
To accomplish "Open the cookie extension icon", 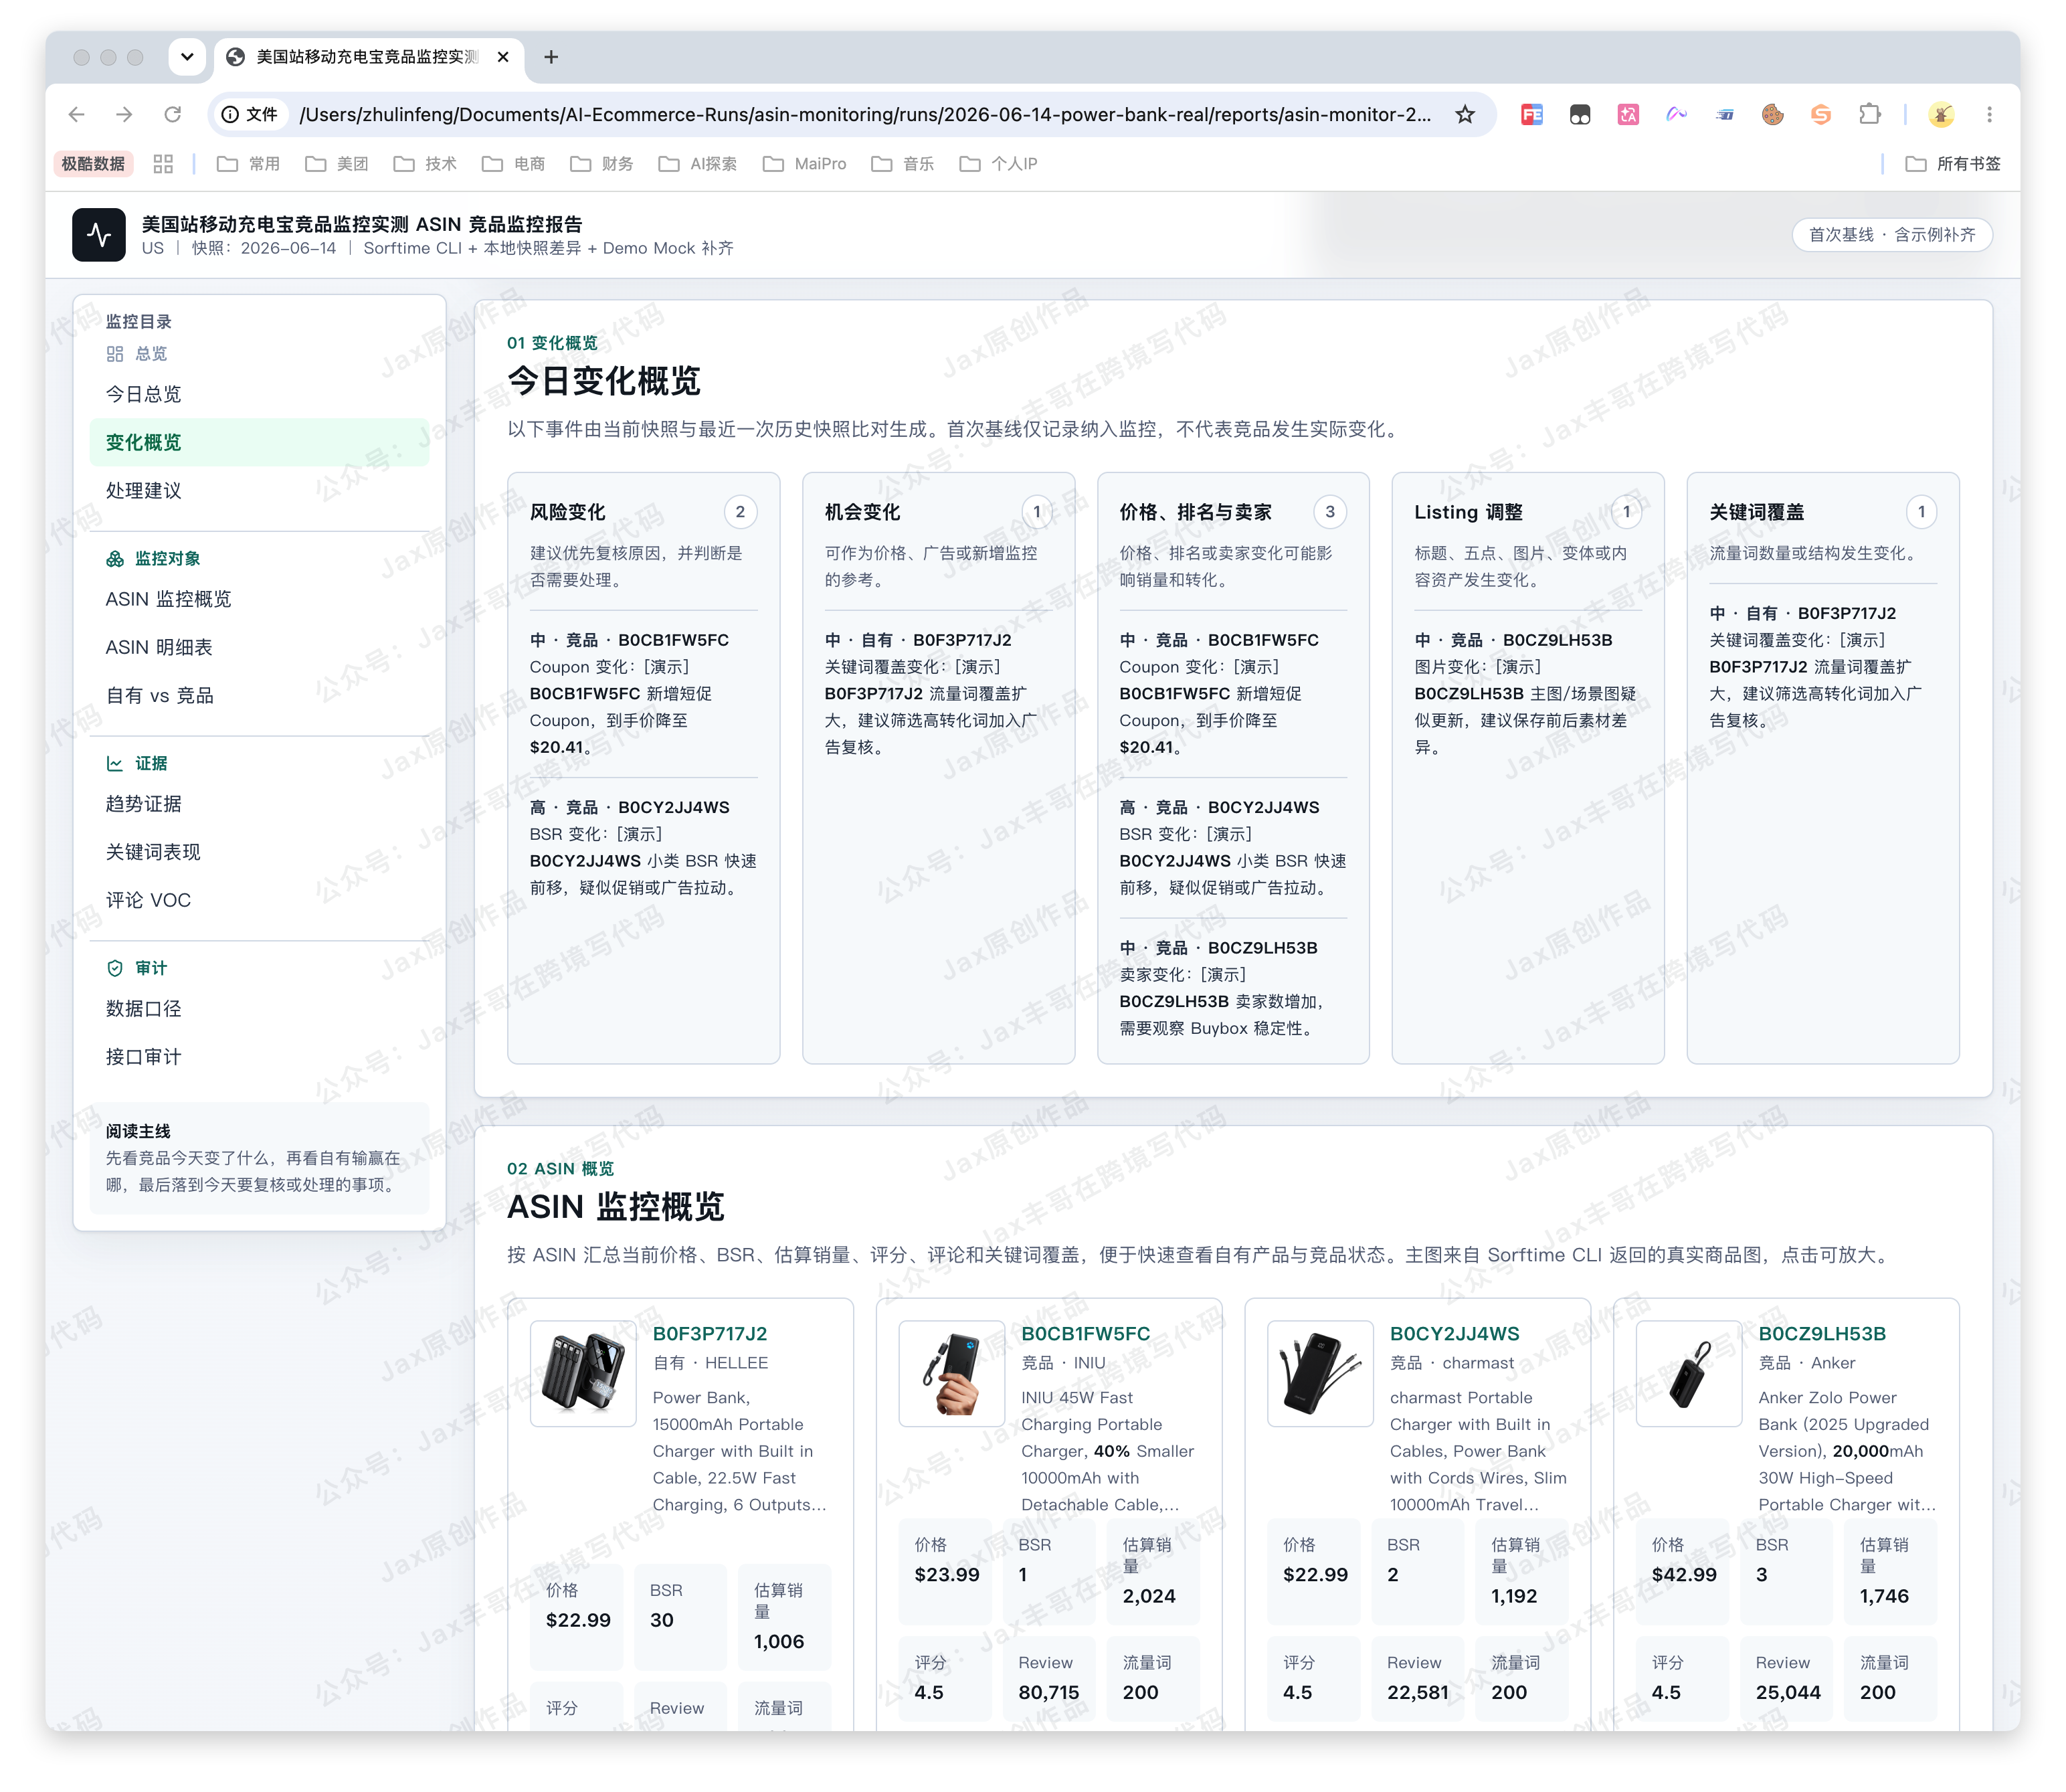I will 1773,115.
